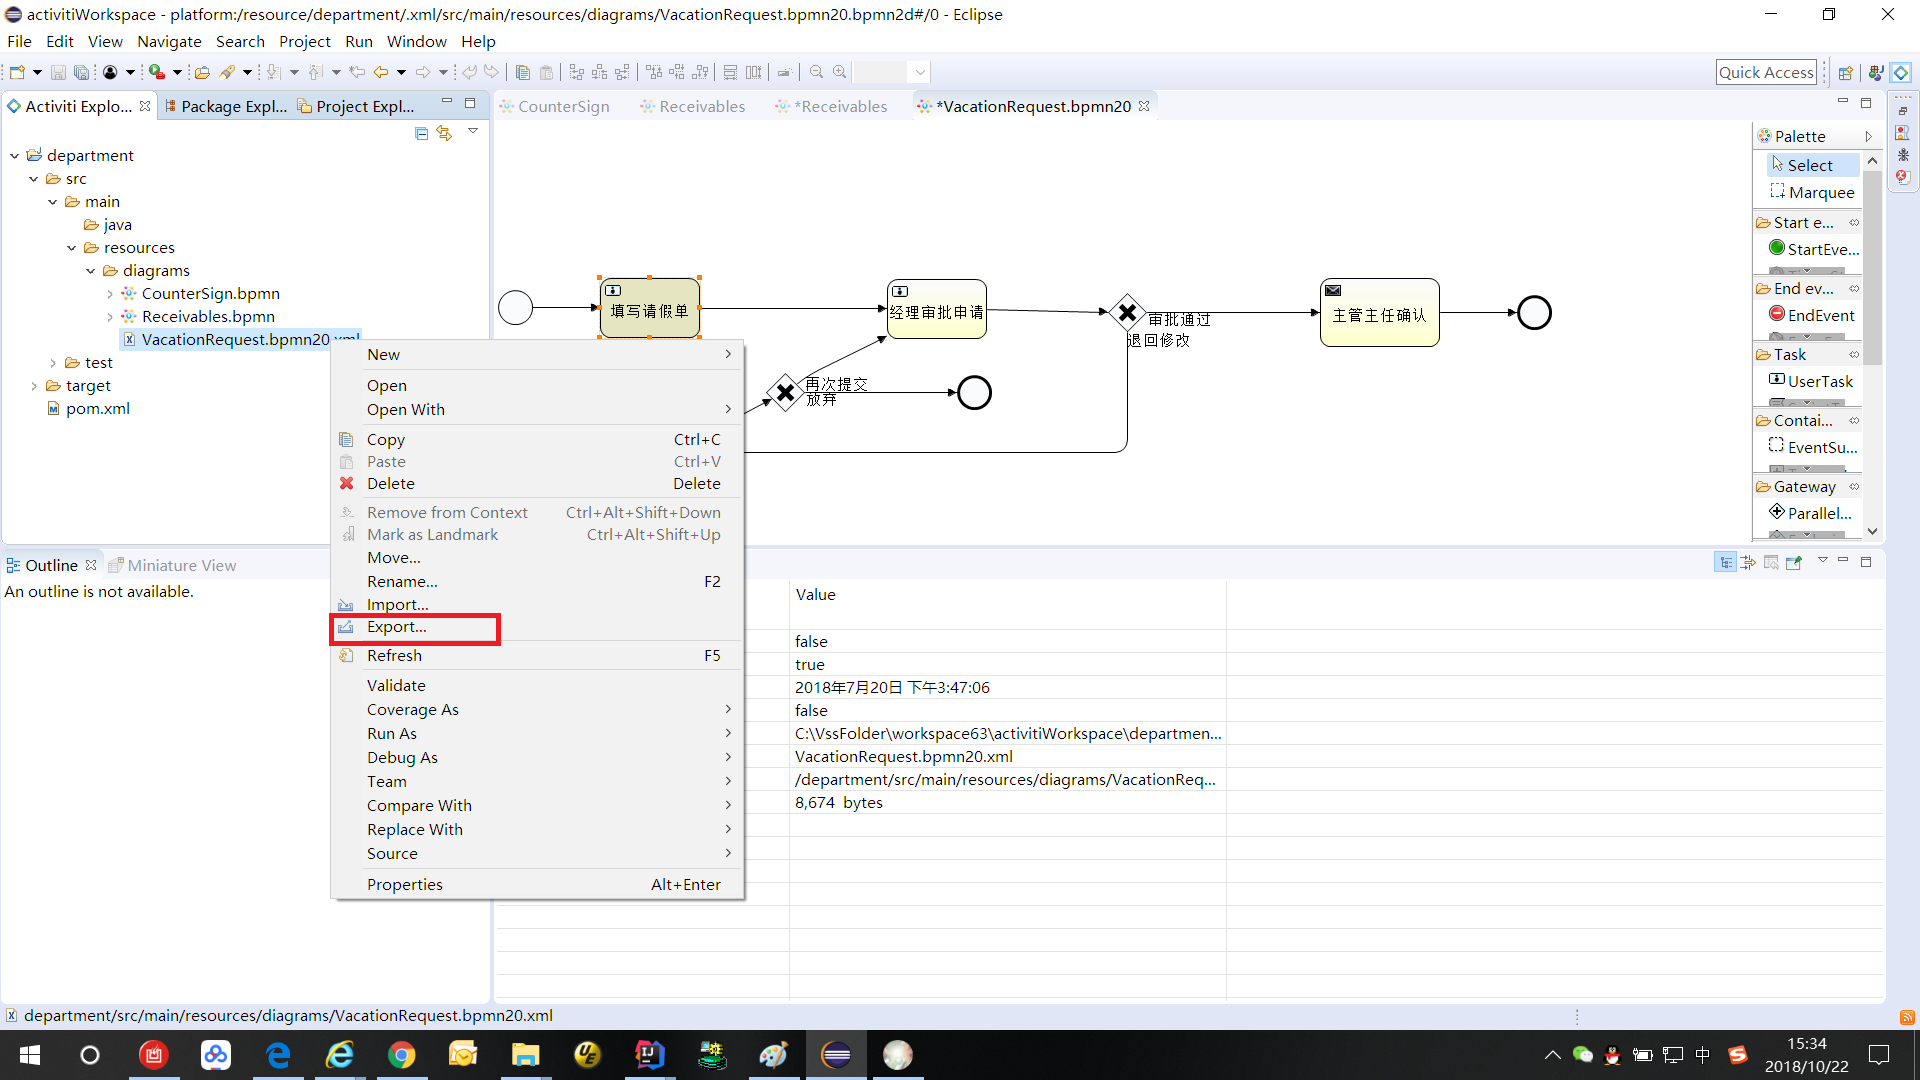Click the Collapse All icon in explorer
1920x1080 pixels.
[421, 133]
